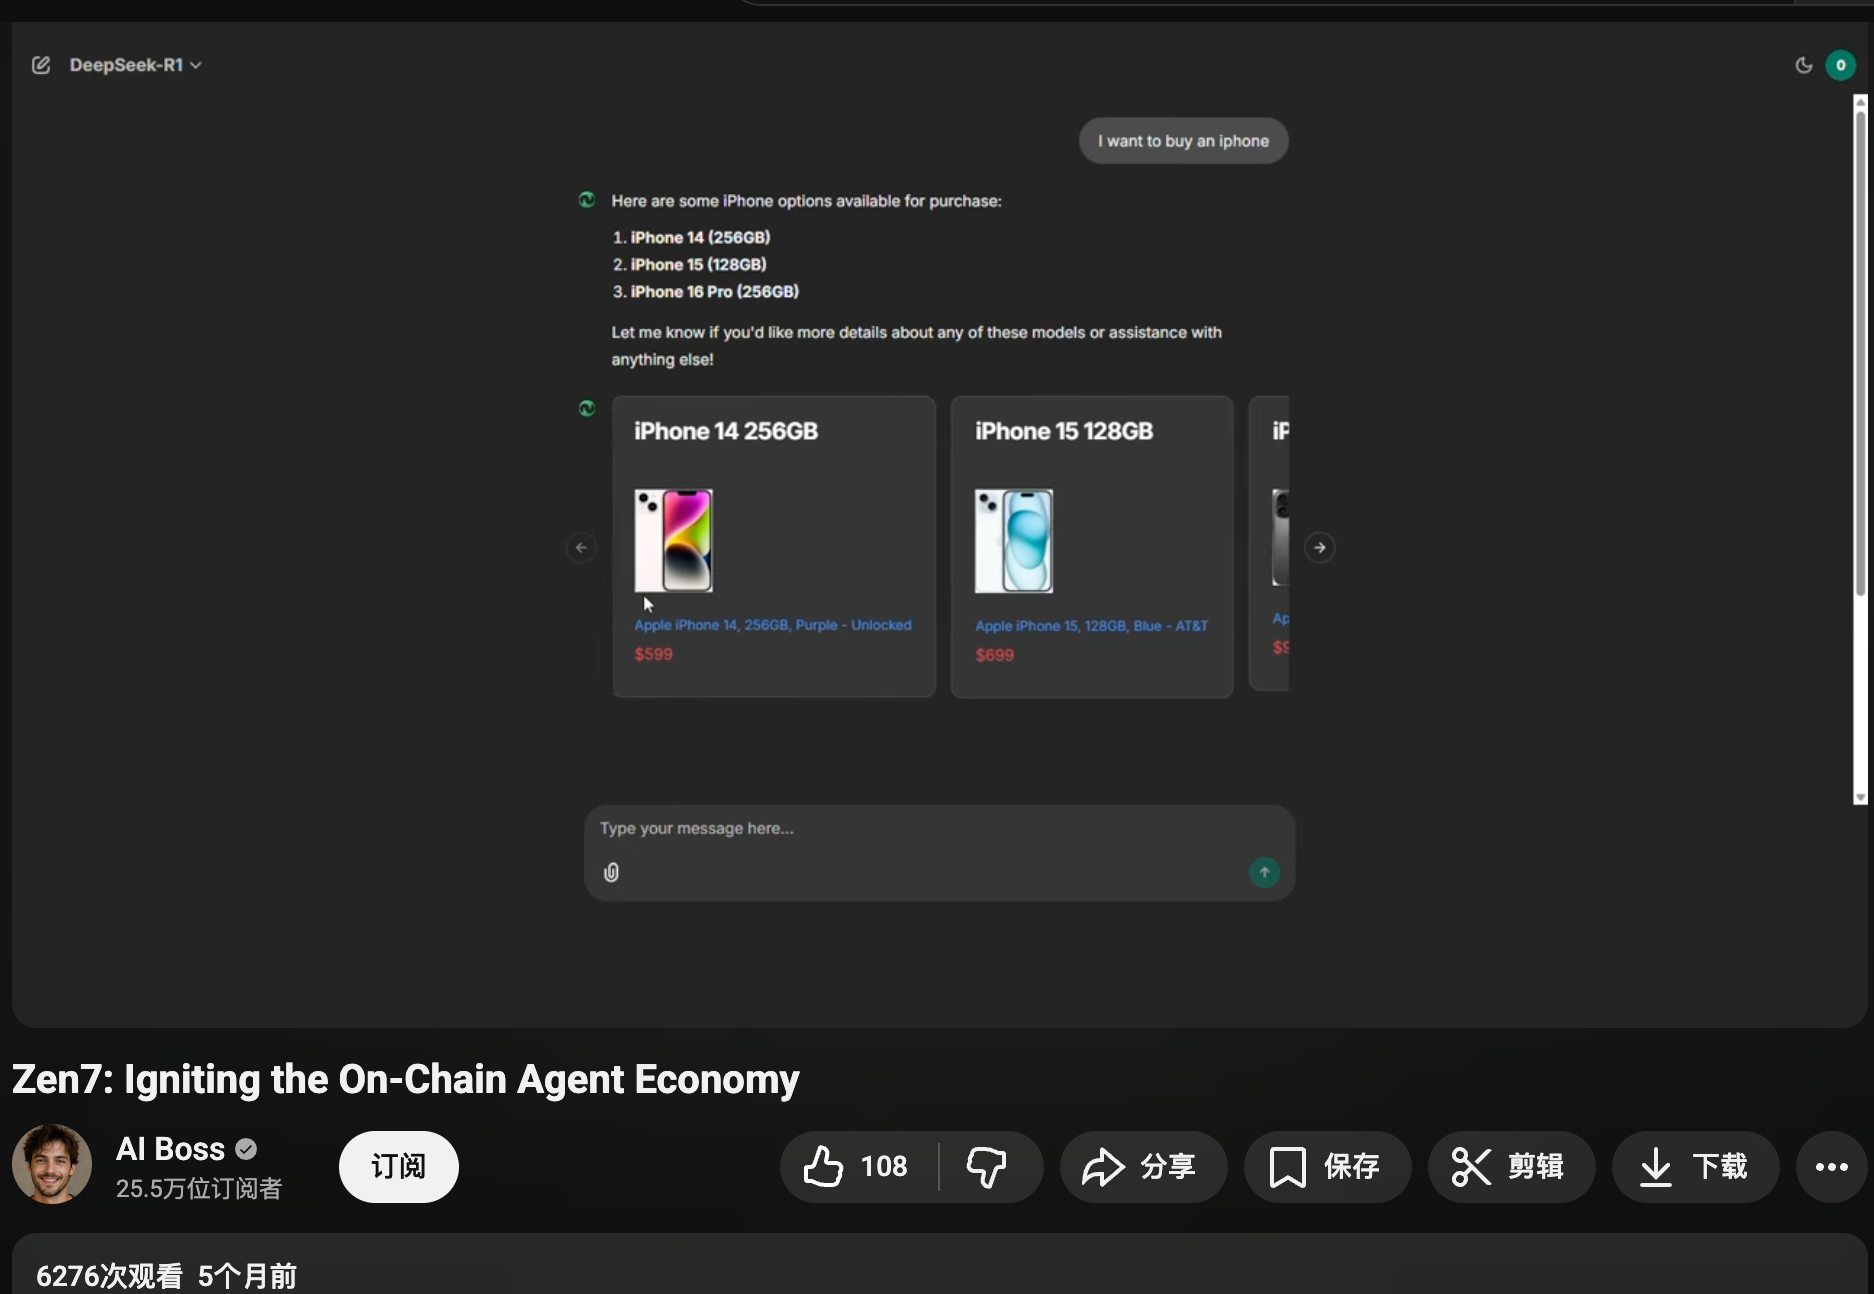The width and height of the screenshot is (1874, 1294).
Task: Advance to next product carousel card
Action: click(x=1319, y=547)
